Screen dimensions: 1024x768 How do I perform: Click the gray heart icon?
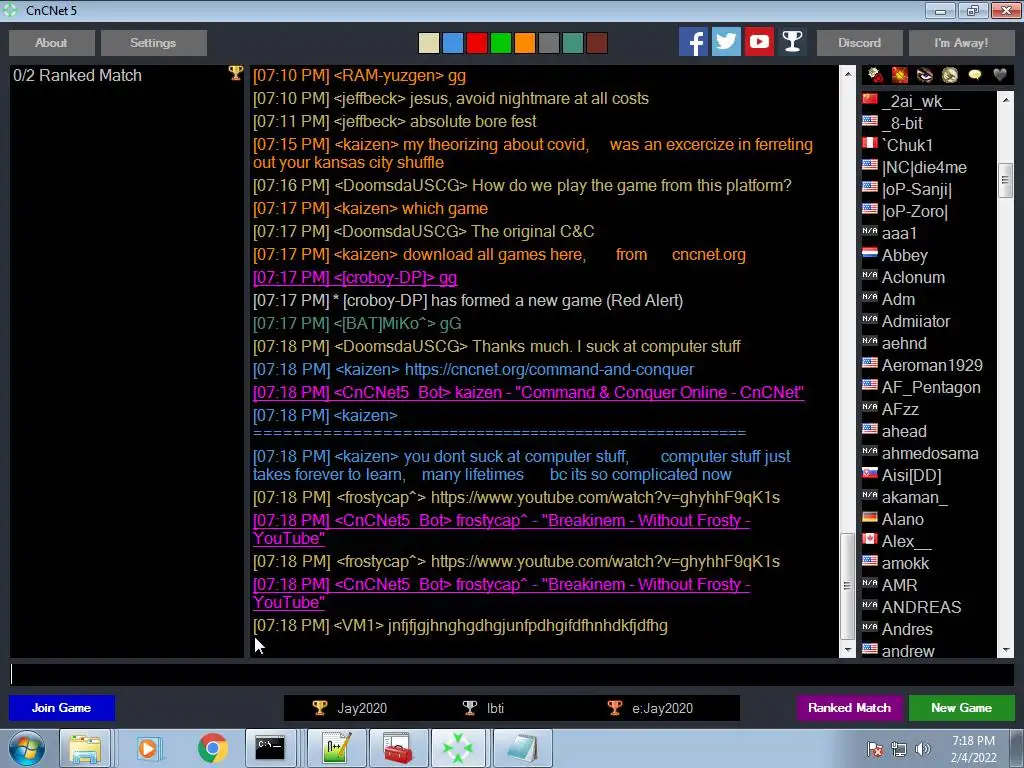(x=1000, y=76)
